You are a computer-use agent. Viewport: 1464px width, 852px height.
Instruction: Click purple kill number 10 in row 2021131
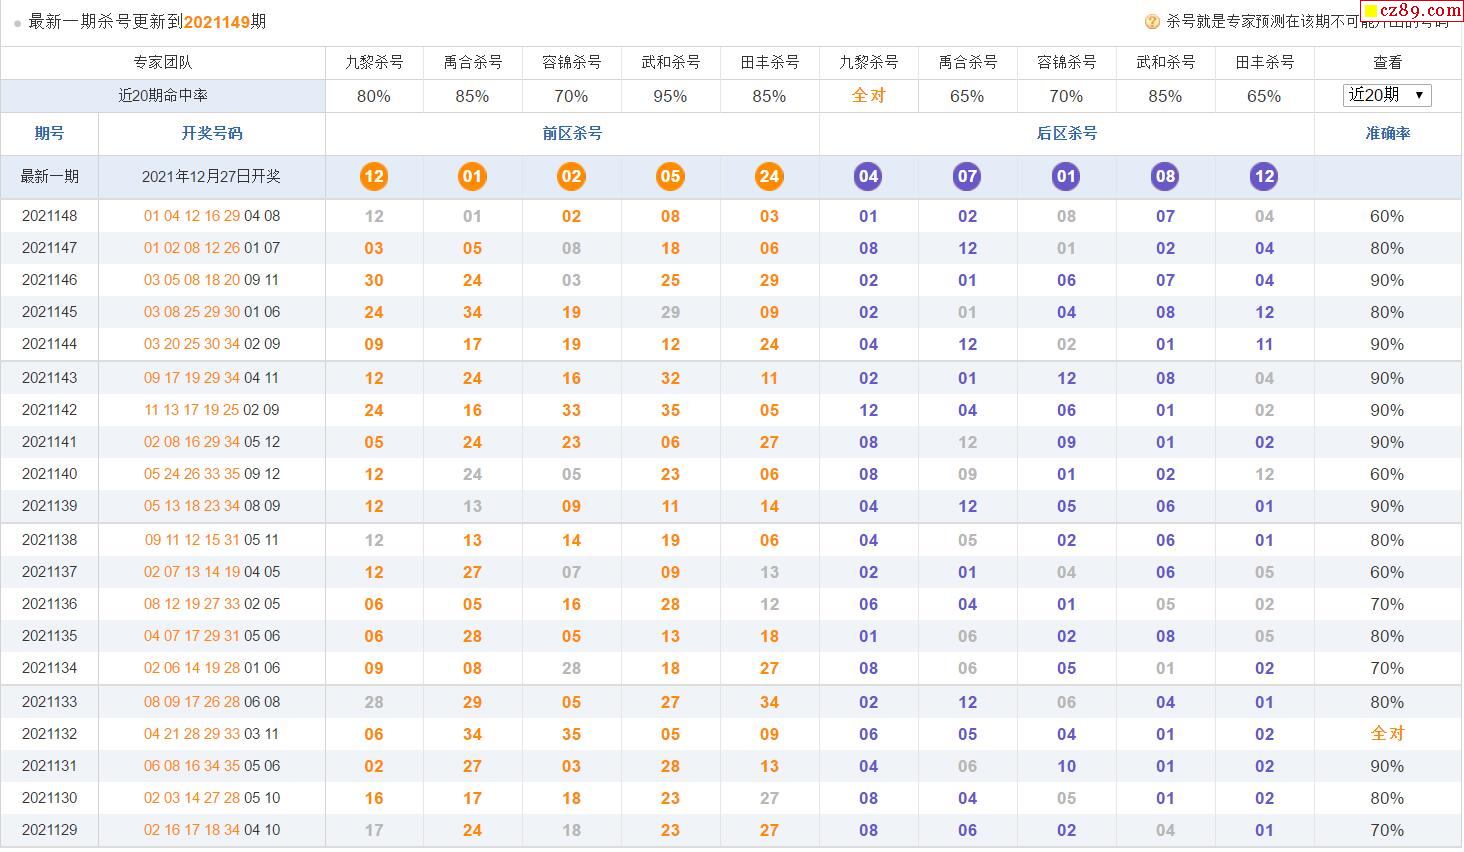click(1066, 766)
